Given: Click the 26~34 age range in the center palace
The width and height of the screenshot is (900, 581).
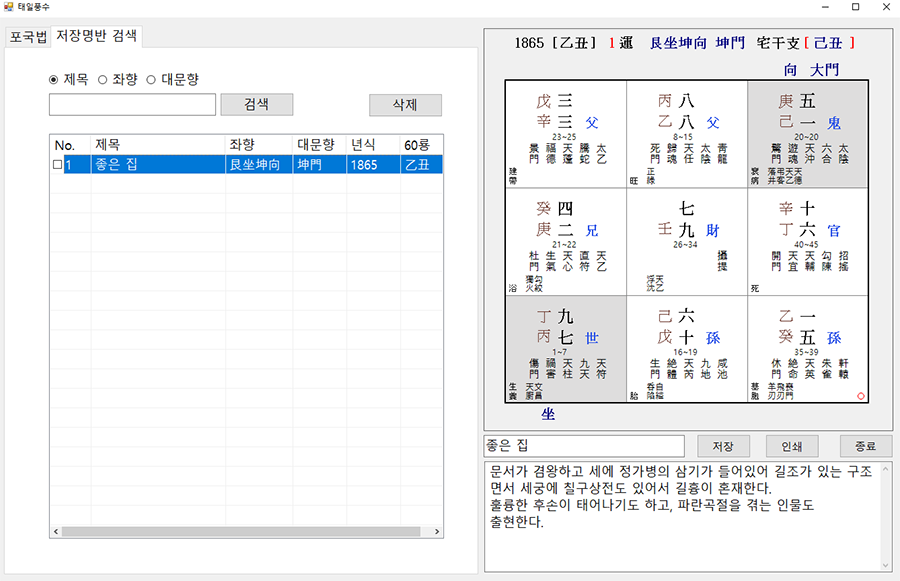Looking at the screenshot, I should tap(685, 245).
